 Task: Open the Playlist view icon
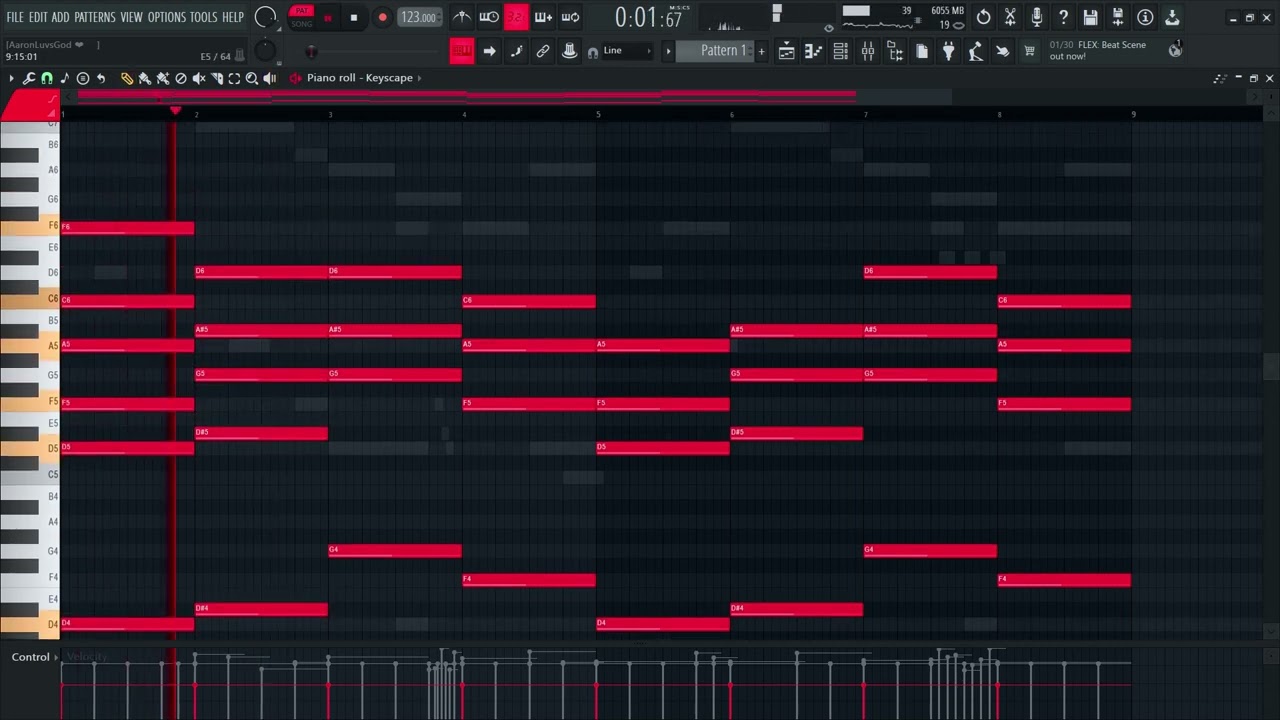pyautogui.click(x=787, y=51)
